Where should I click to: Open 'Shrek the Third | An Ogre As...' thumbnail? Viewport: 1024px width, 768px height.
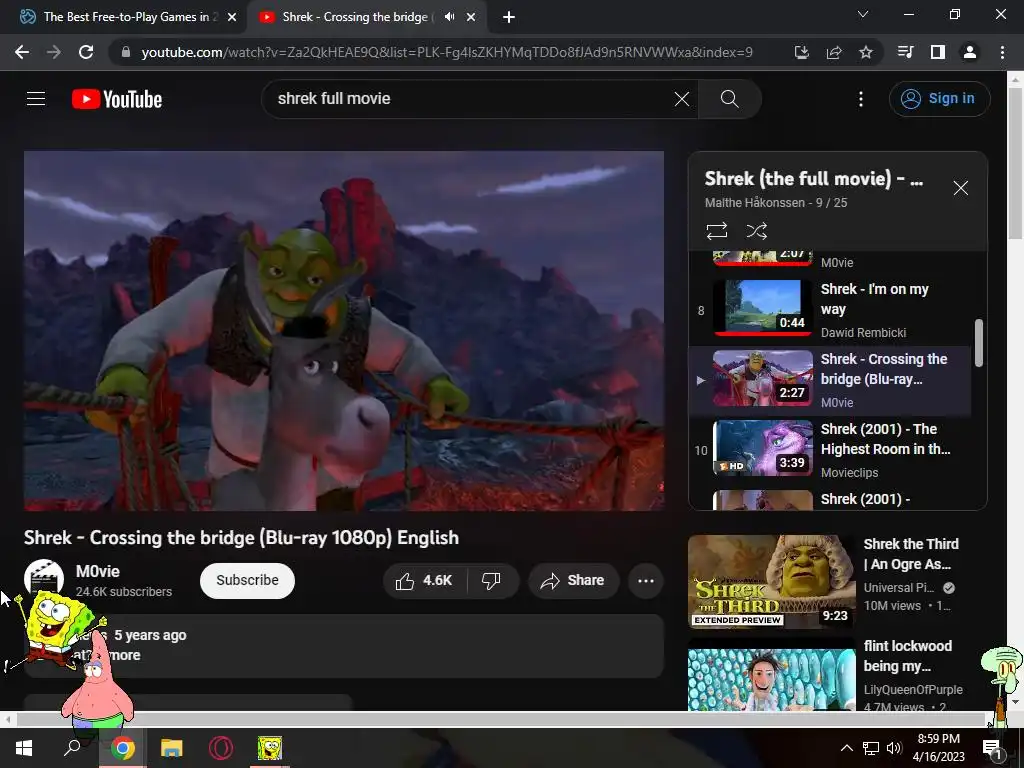(772, 582)
